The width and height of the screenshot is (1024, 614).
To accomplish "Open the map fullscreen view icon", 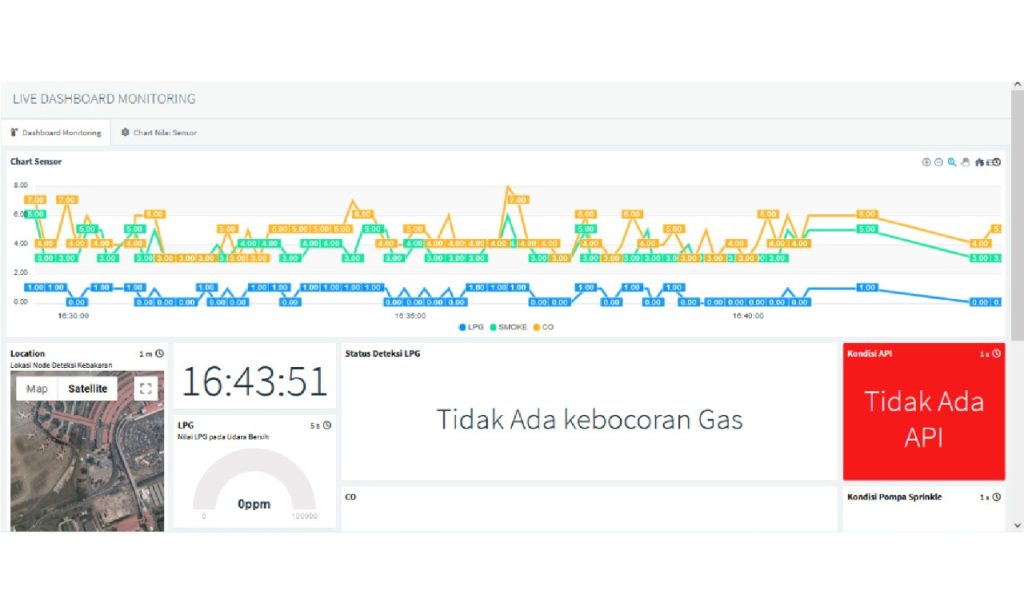I will [146, 389].
